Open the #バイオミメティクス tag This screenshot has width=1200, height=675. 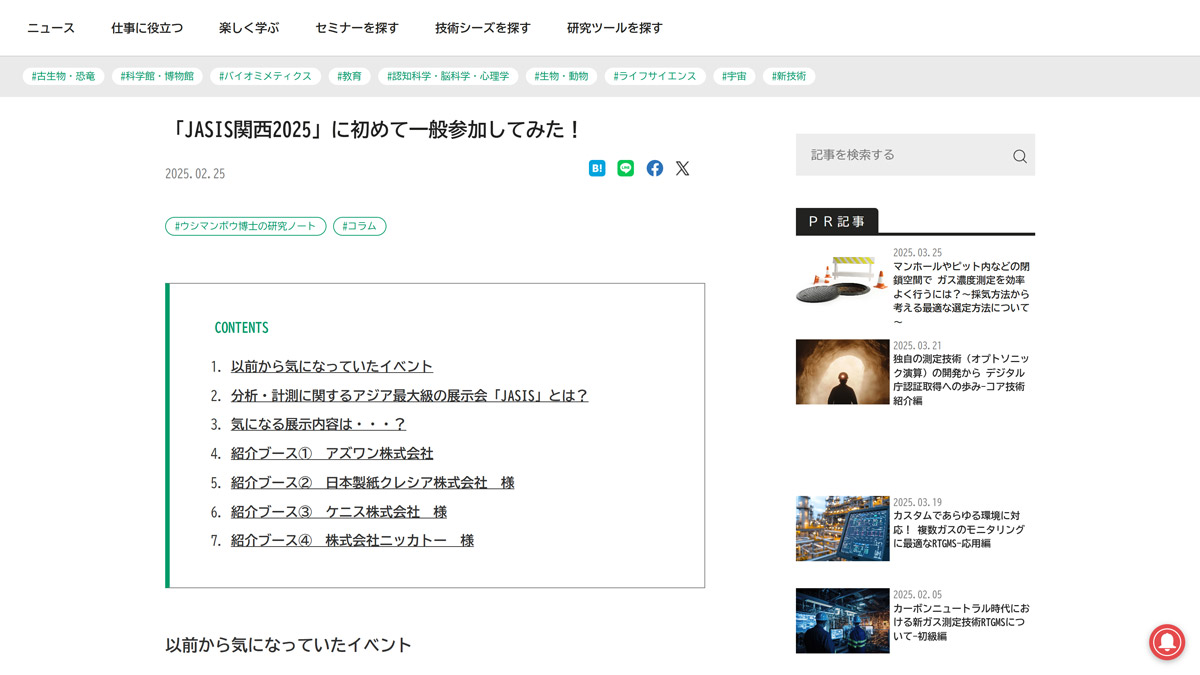coord(265,75)
